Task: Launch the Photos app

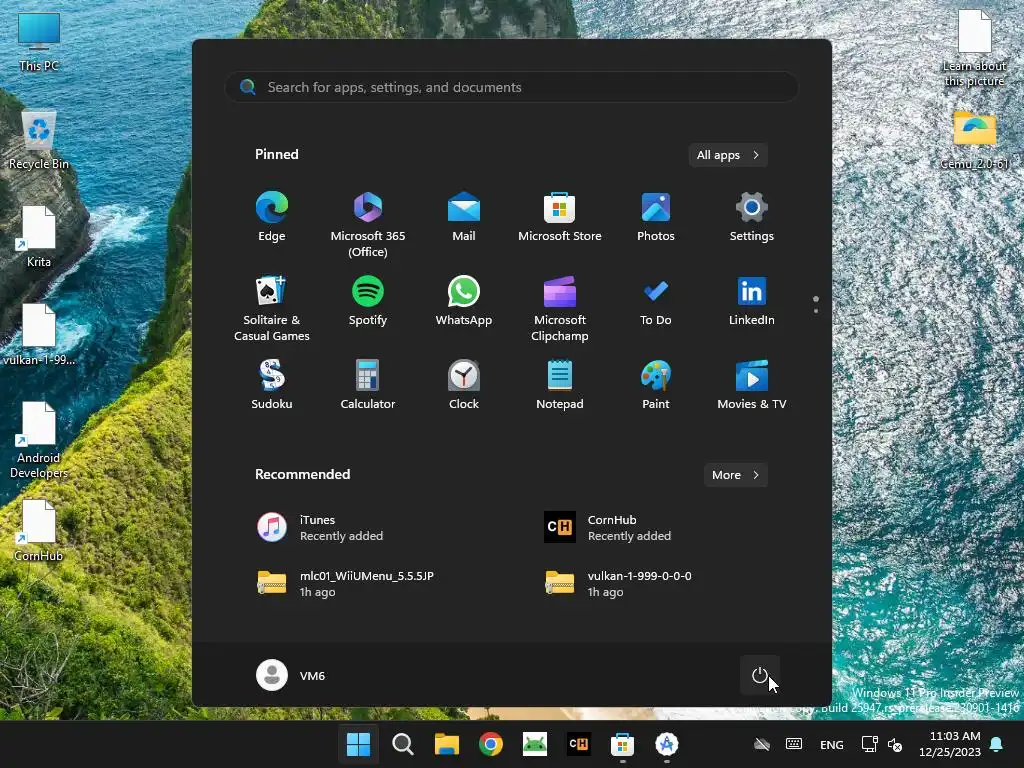Action: click(656, 217)
